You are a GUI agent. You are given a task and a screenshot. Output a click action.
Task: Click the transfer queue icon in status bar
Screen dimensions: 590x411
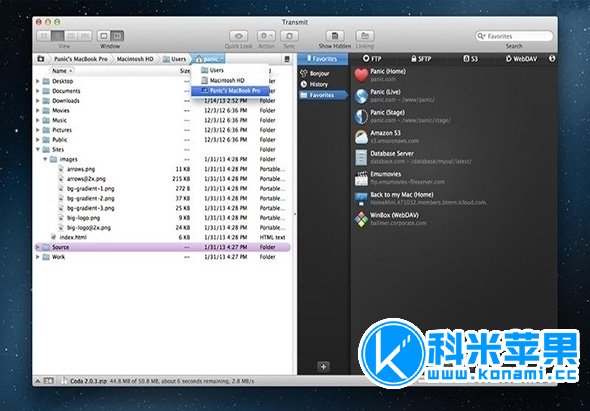[x=49, y=381]
